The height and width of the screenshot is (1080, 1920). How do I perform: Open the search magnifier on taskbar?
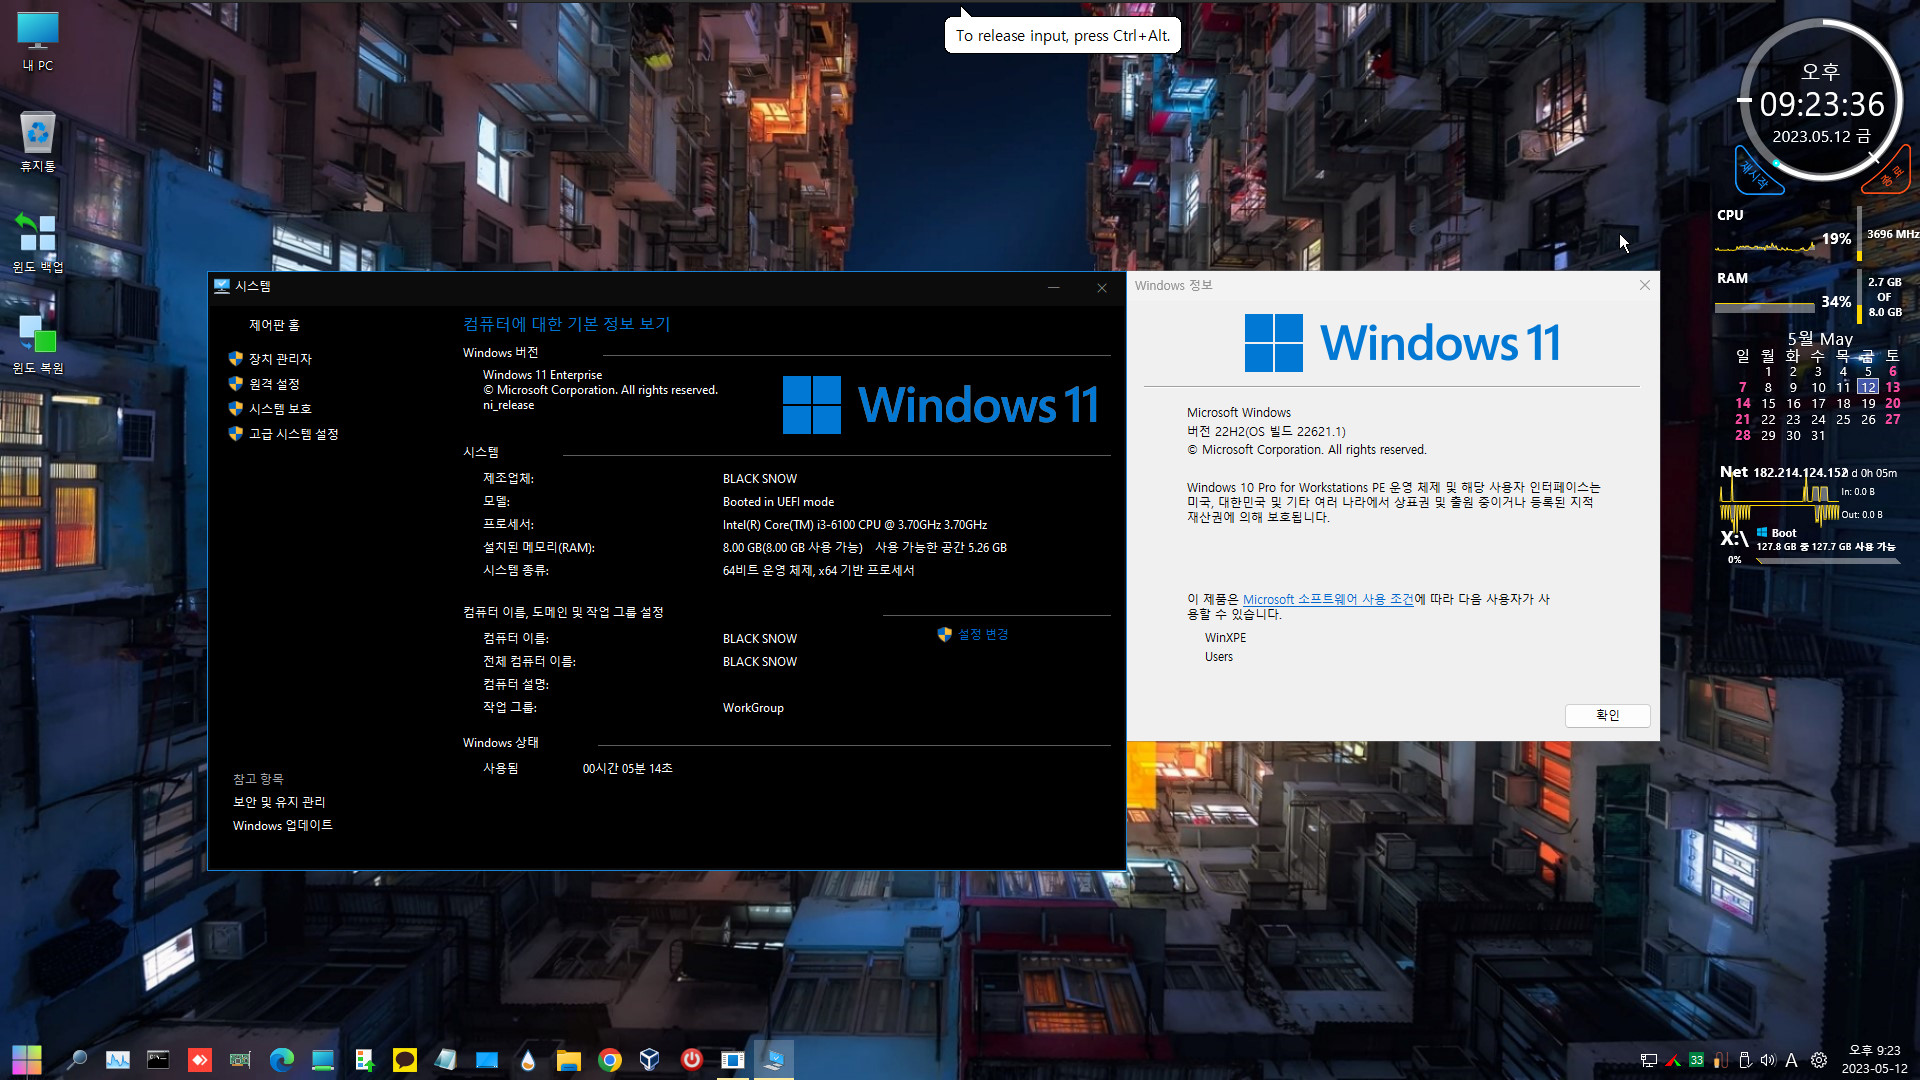76,1059
